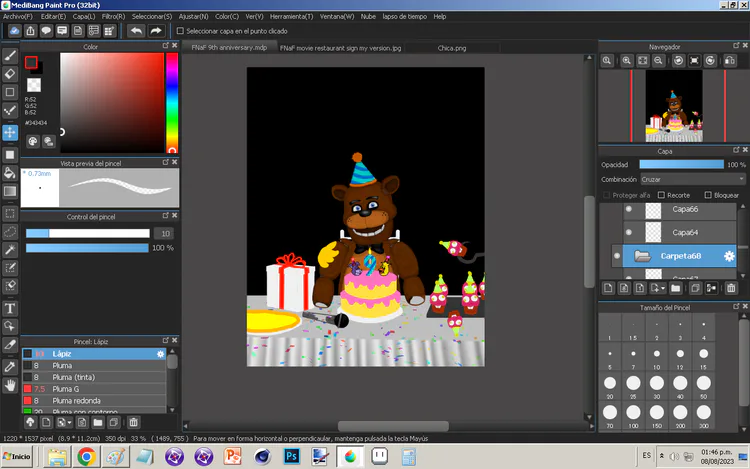
Task: Click the Inicio start button
Action: (17, 456)
